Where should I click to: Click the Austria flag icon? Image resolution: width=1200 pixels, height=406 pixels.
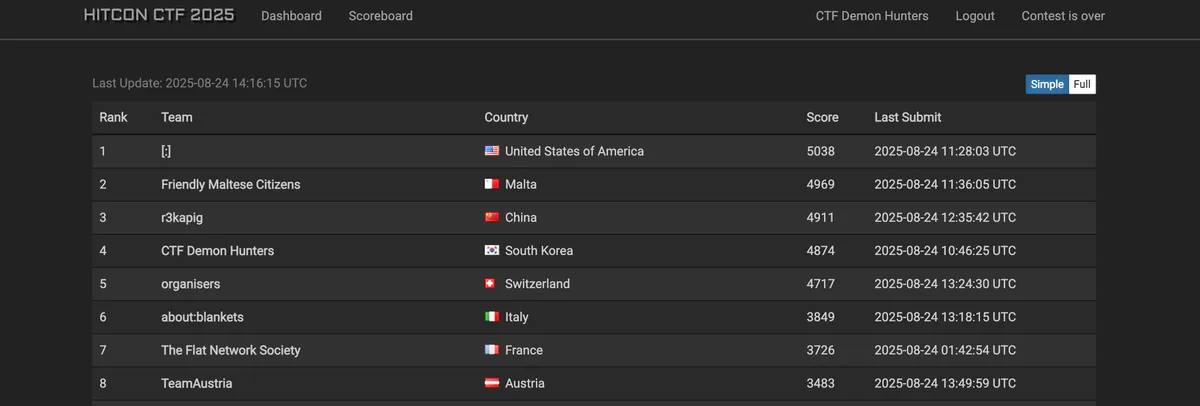pos(491,383)
